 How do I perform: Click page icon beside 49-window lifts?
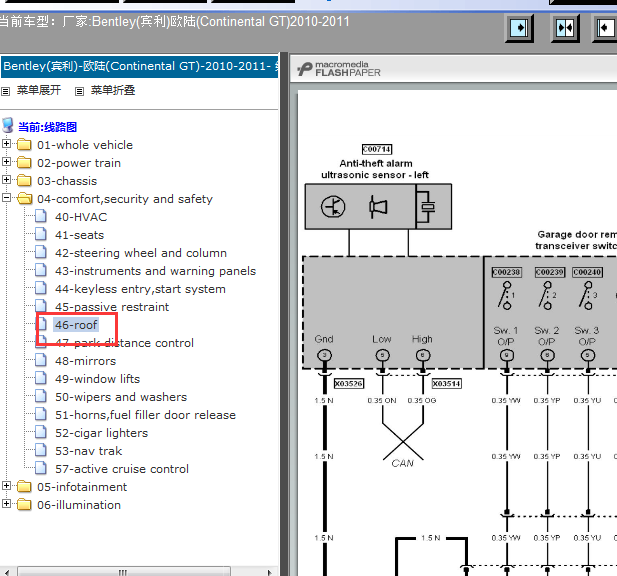tap(41, 378)
